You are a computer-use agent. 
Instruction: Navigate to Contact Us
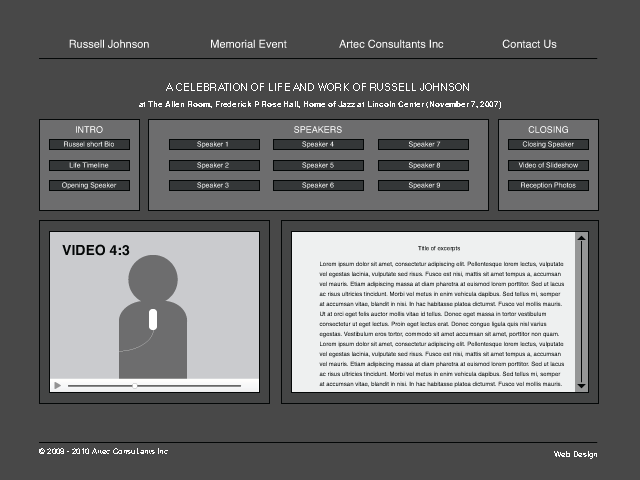pos(529,44)
